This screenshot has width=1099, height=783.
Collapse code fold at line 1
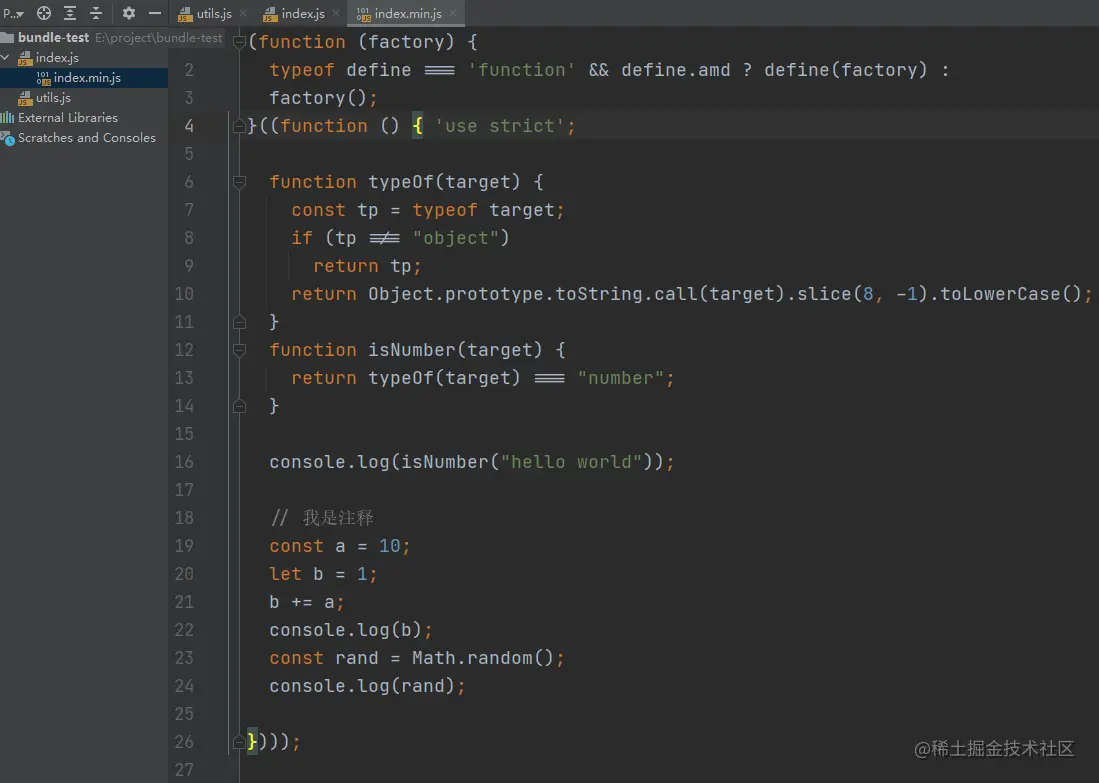click(x=239, y=42)
